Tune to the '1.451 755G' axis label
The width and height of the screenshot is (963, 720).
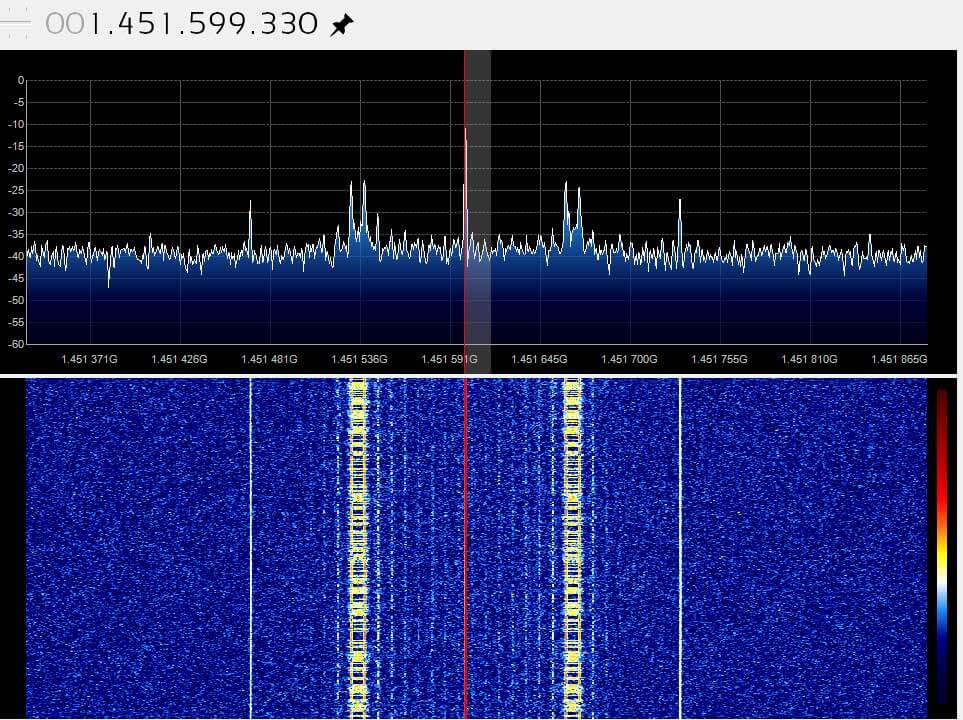click(x=719, y=359)
